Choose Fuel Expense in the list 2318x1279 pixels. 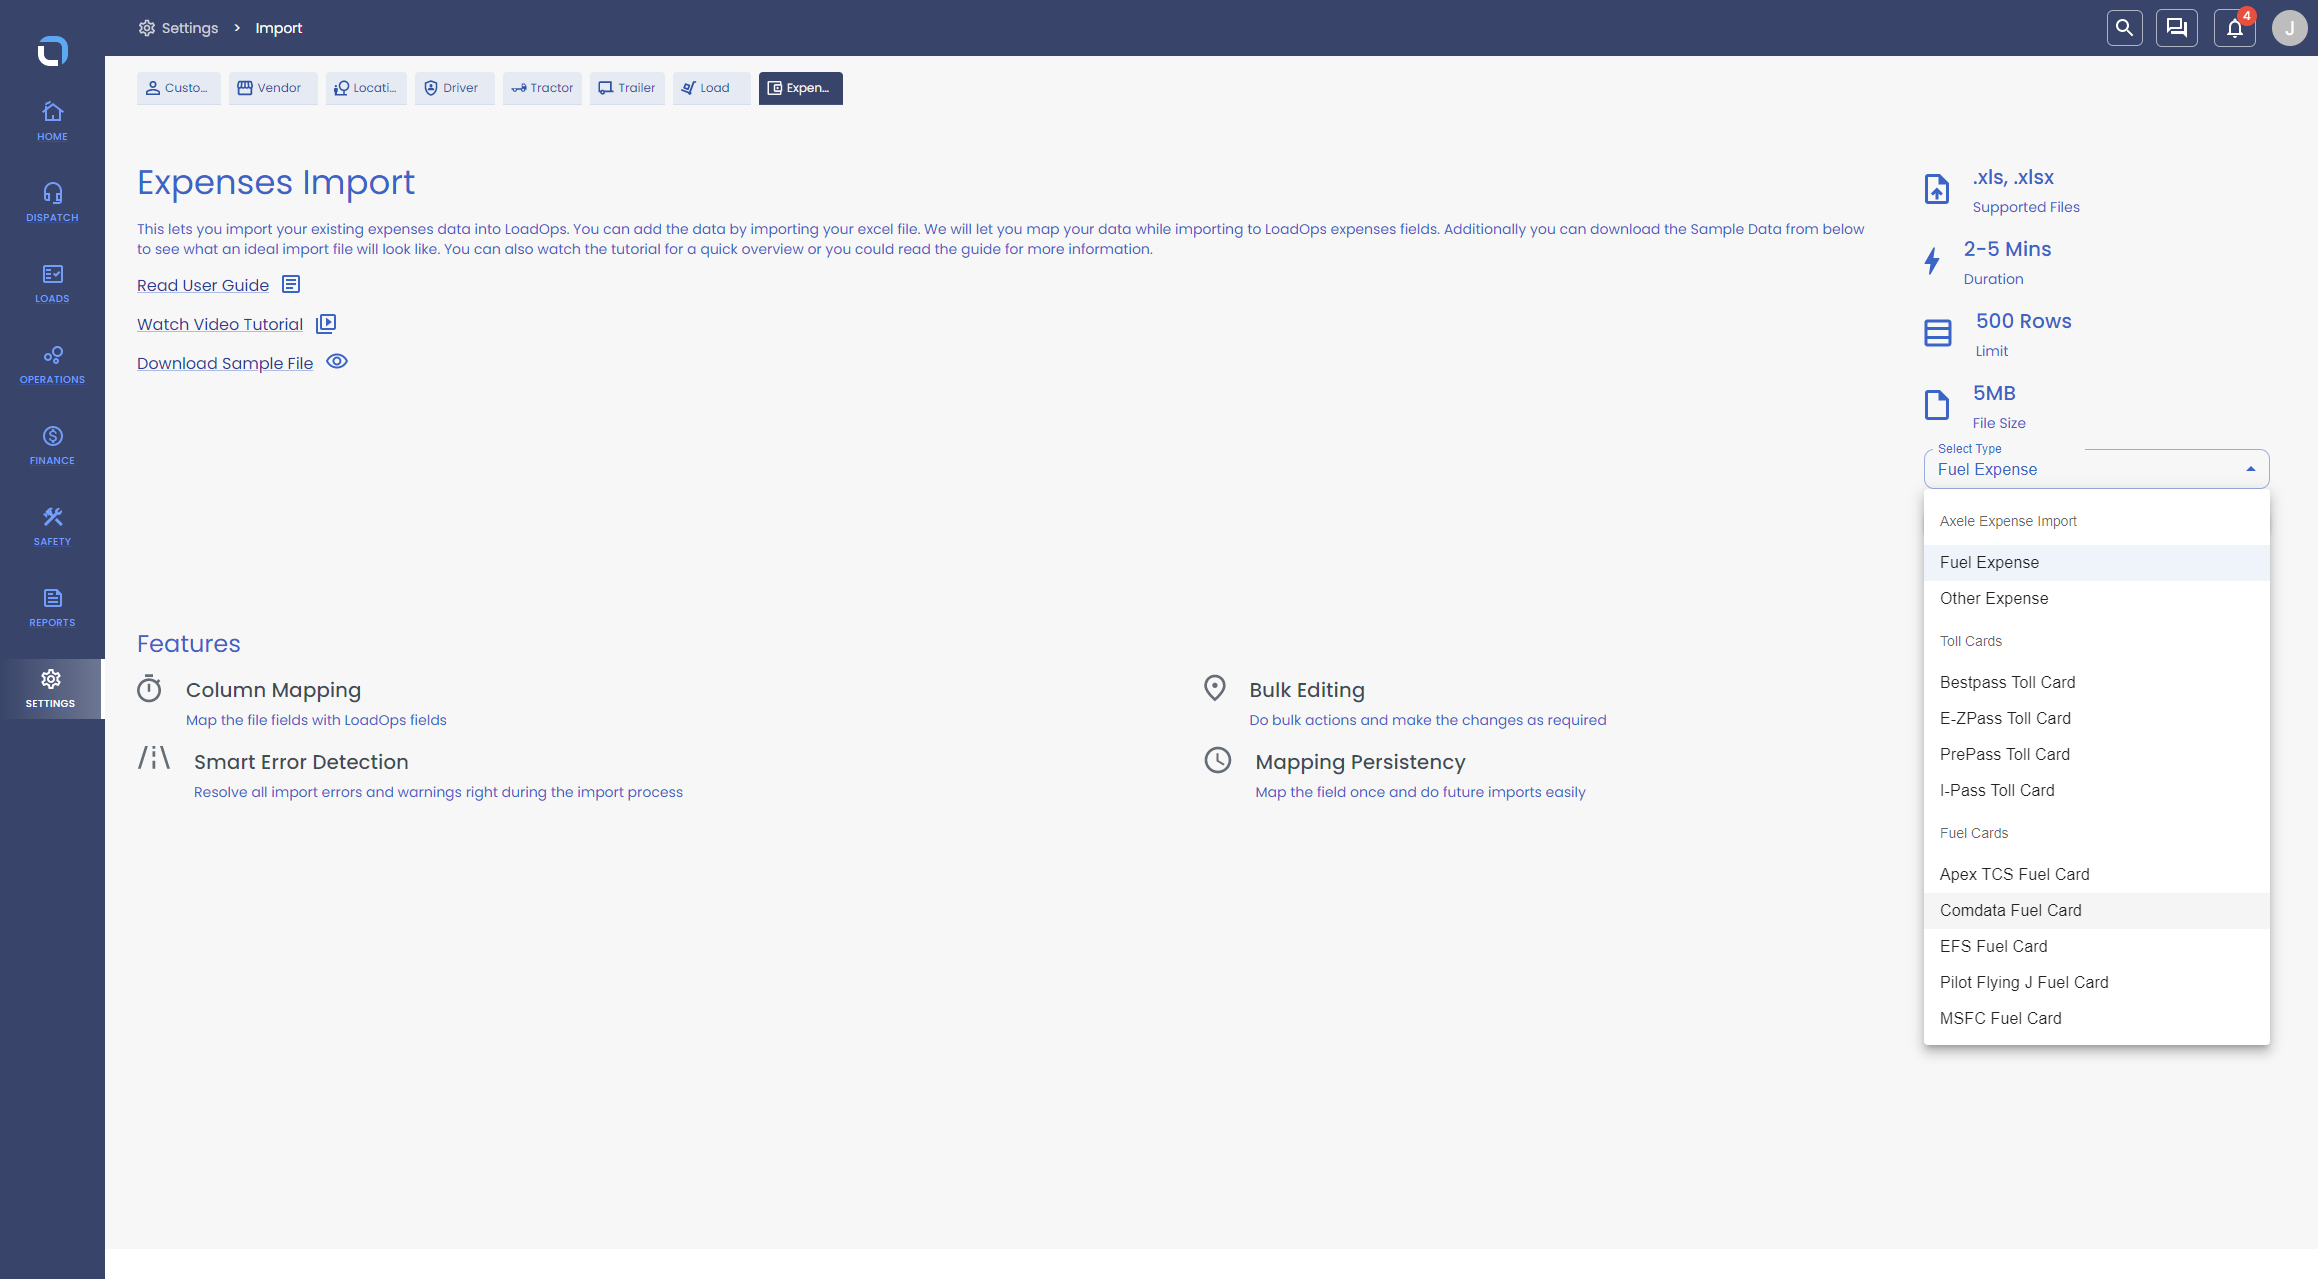click(x=2097, y=562)
